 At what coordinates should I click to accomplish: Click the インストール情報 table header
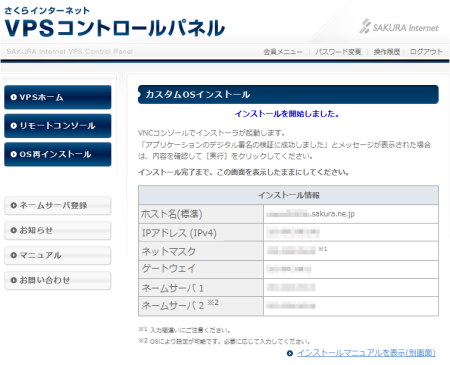click(288, 195)
